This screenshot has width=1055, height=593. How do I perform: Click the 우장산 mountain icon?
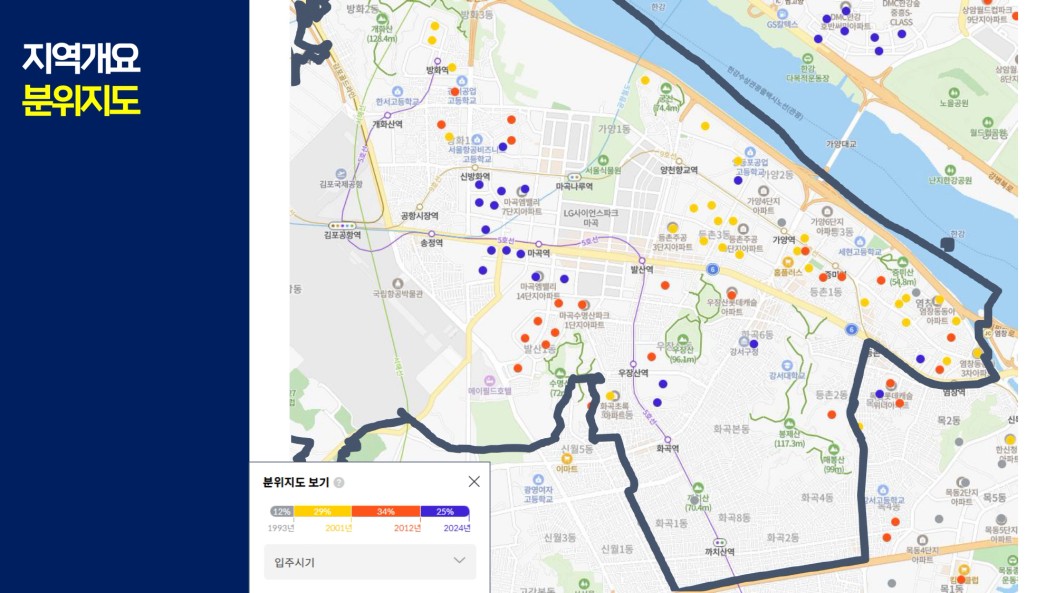(683, 340)
